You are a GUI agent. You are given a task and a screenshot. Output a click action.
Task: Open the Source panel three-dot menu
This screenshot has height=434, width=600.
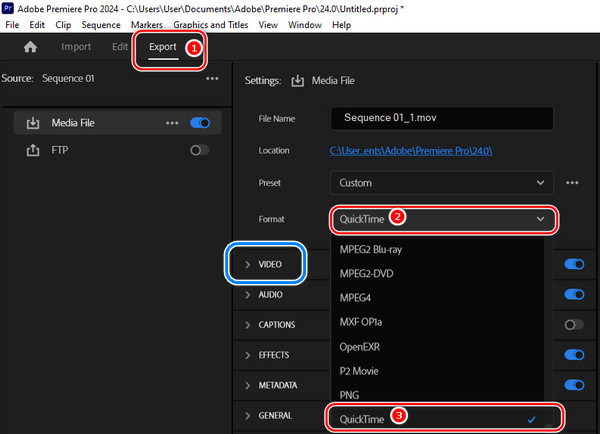(x=212, y=78)
